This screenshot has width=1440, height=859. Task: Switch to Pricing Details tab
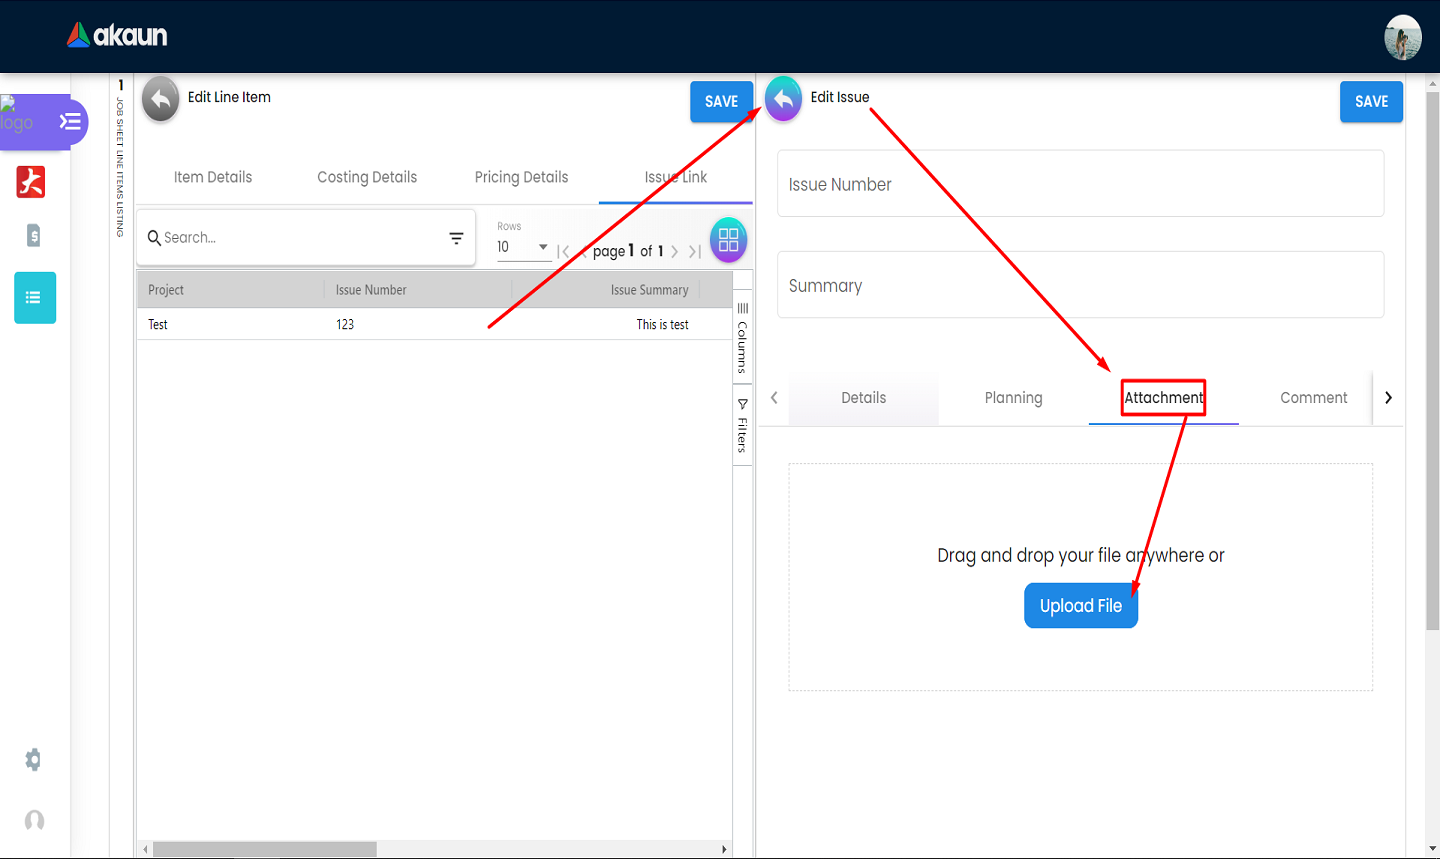coord(521,177)
